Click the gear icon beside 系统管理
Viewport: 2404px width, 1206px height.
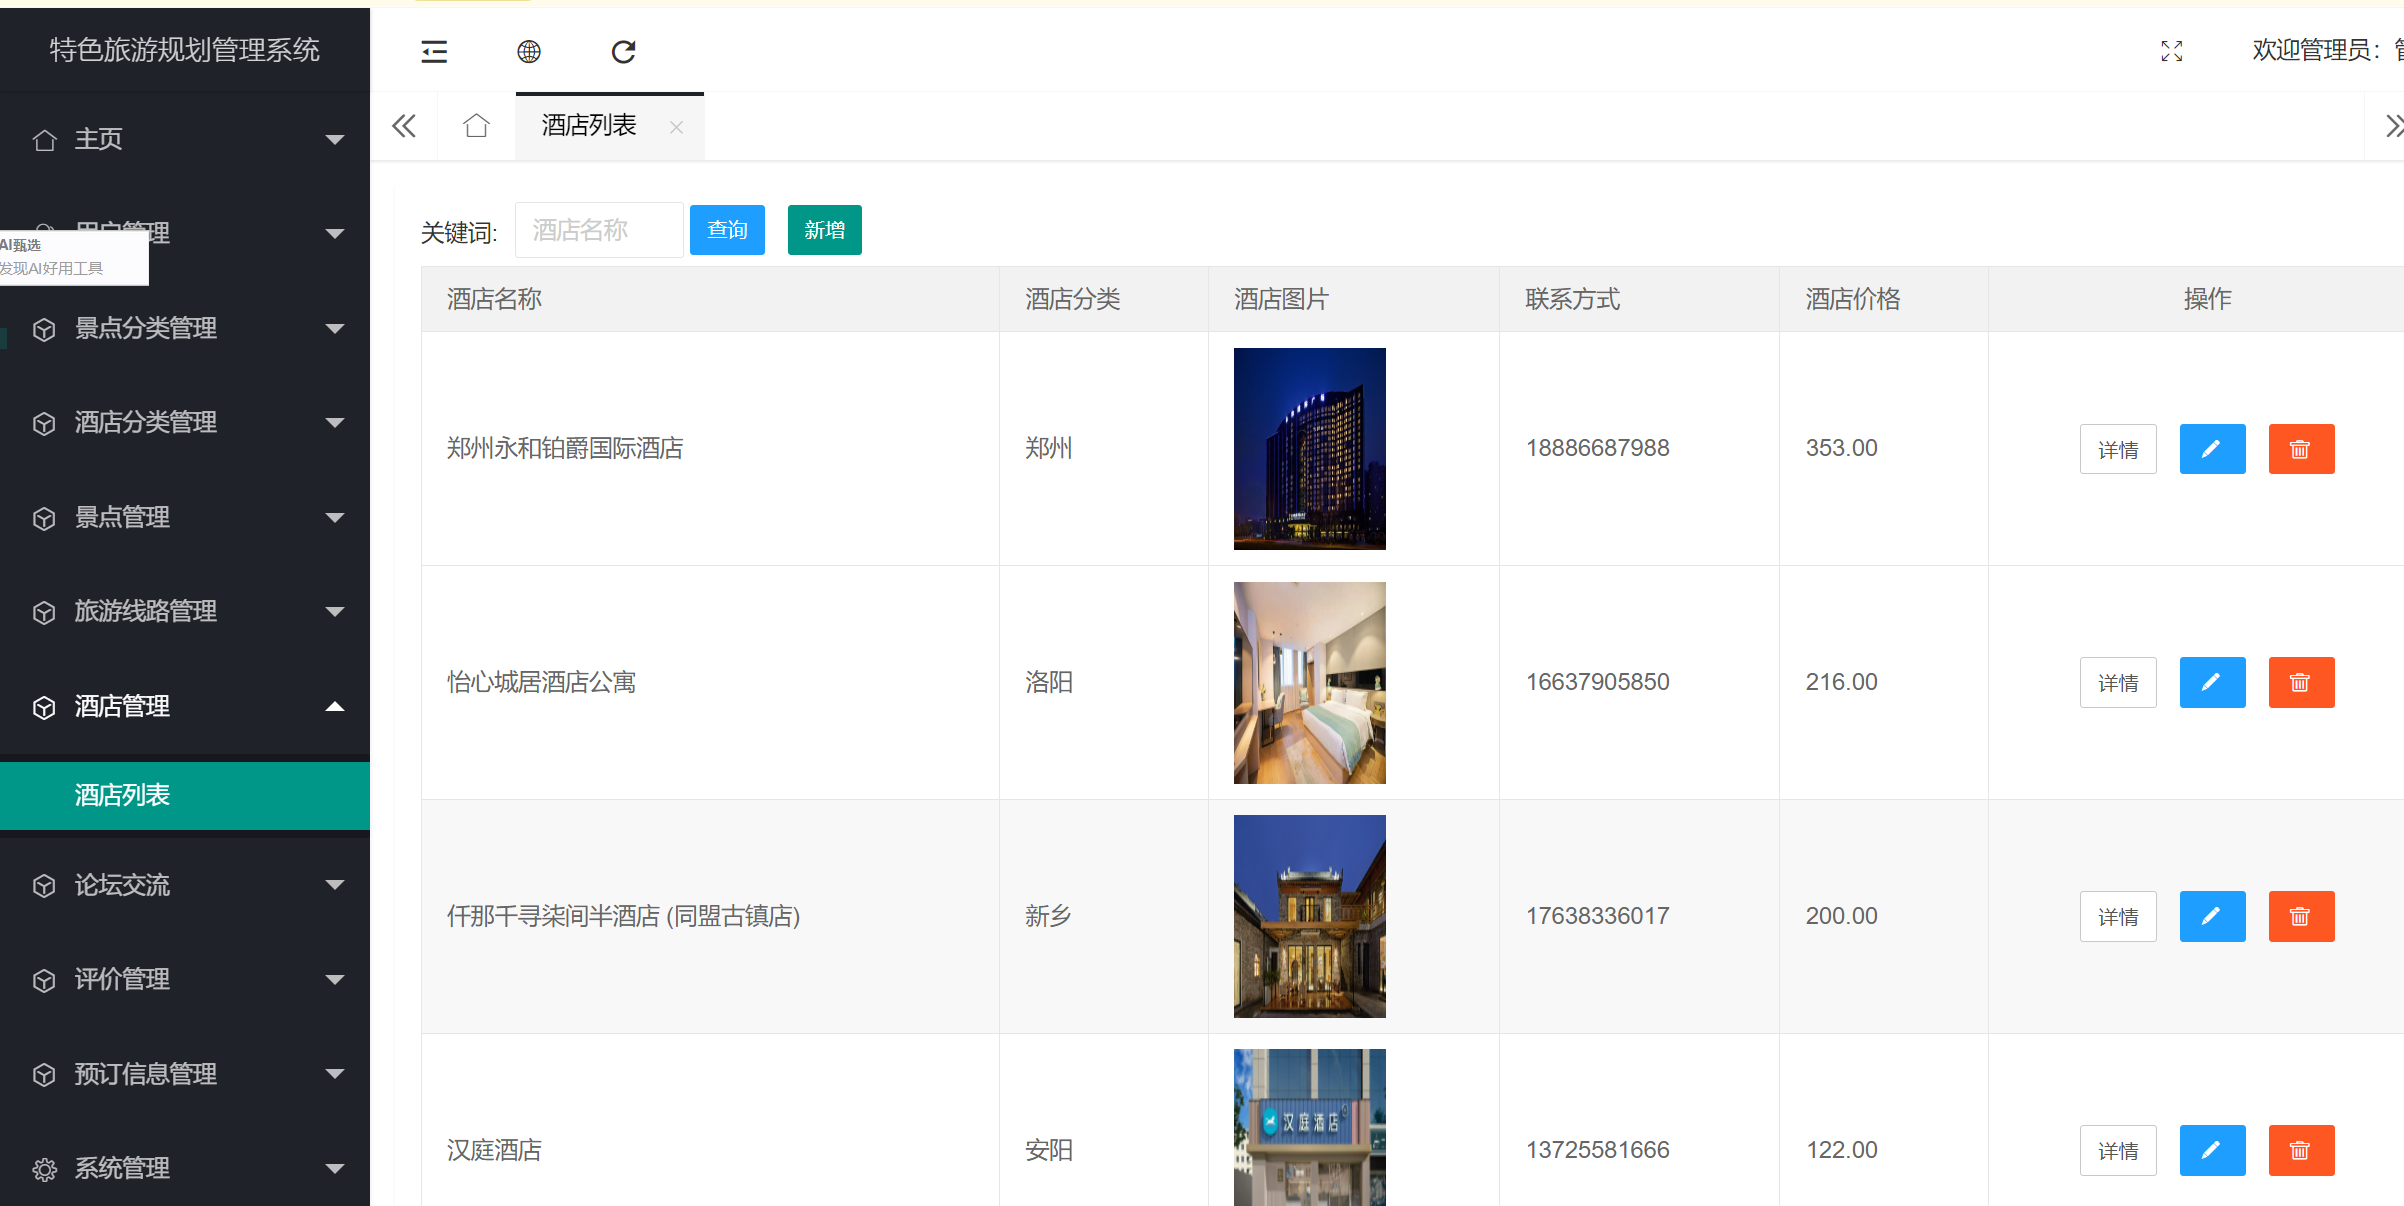pyautogui.click(x=44, y=1168)
